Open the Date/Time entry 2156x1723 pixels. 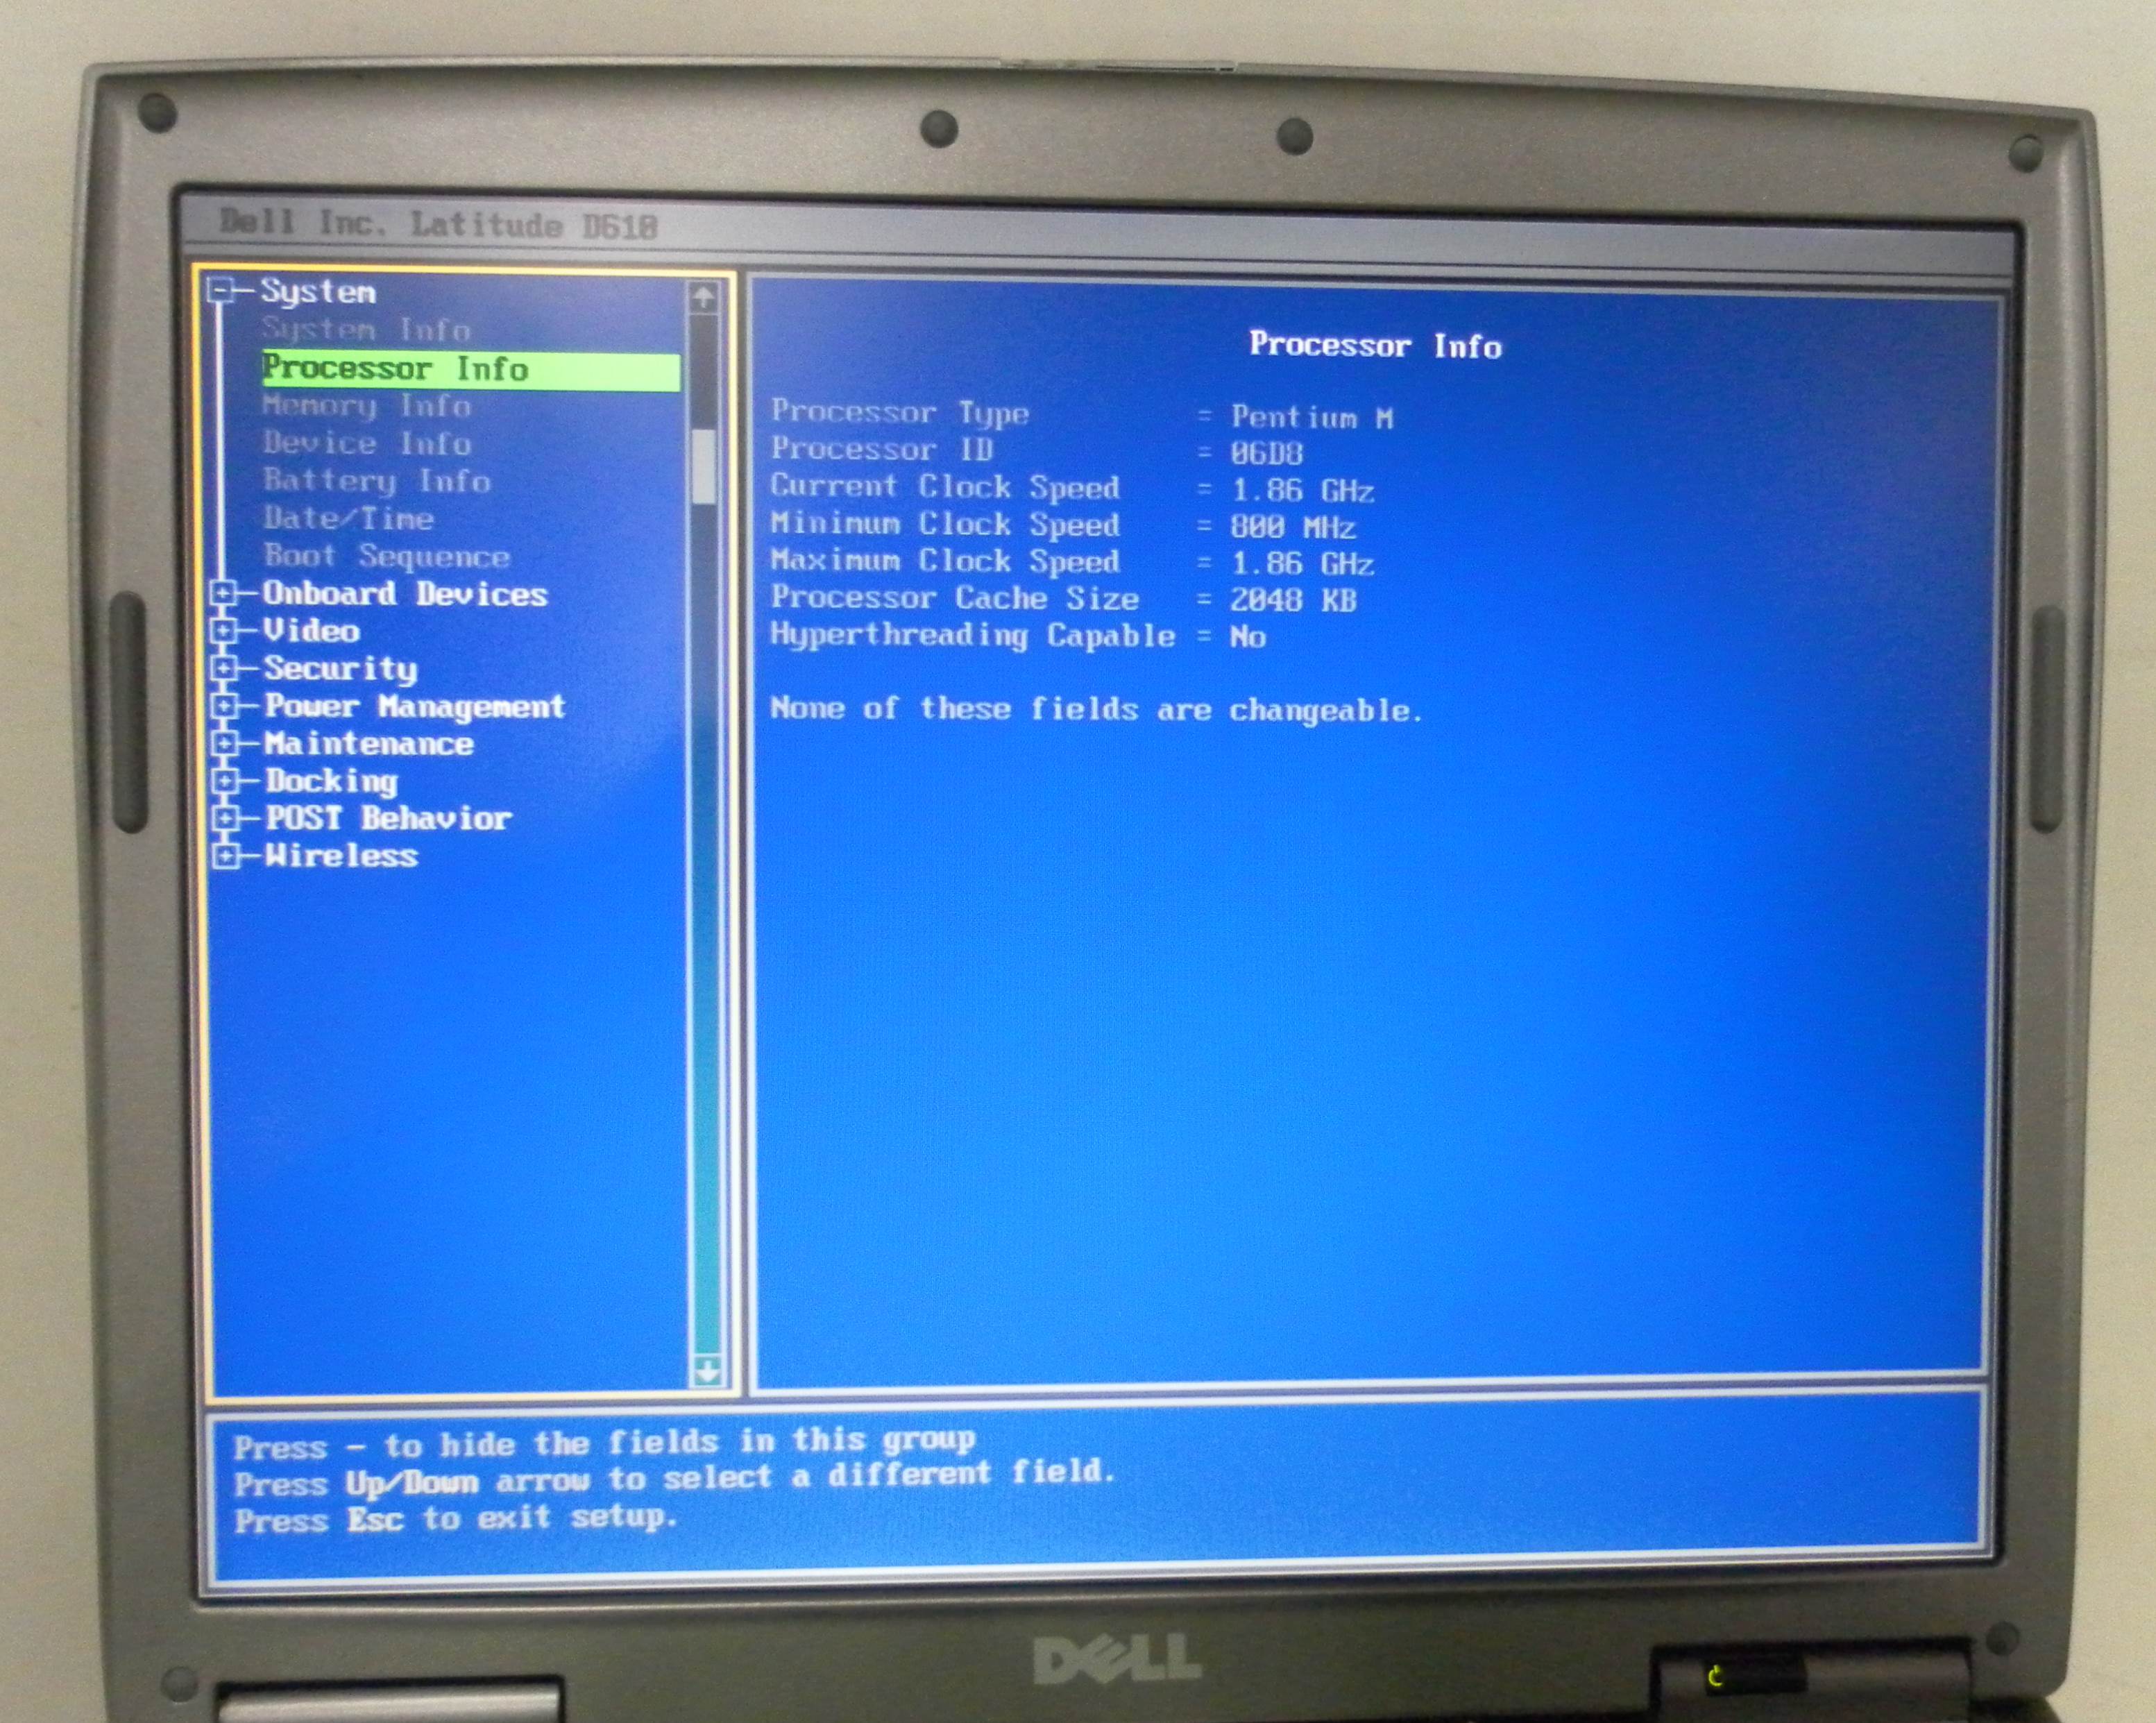tap(348, 518)
